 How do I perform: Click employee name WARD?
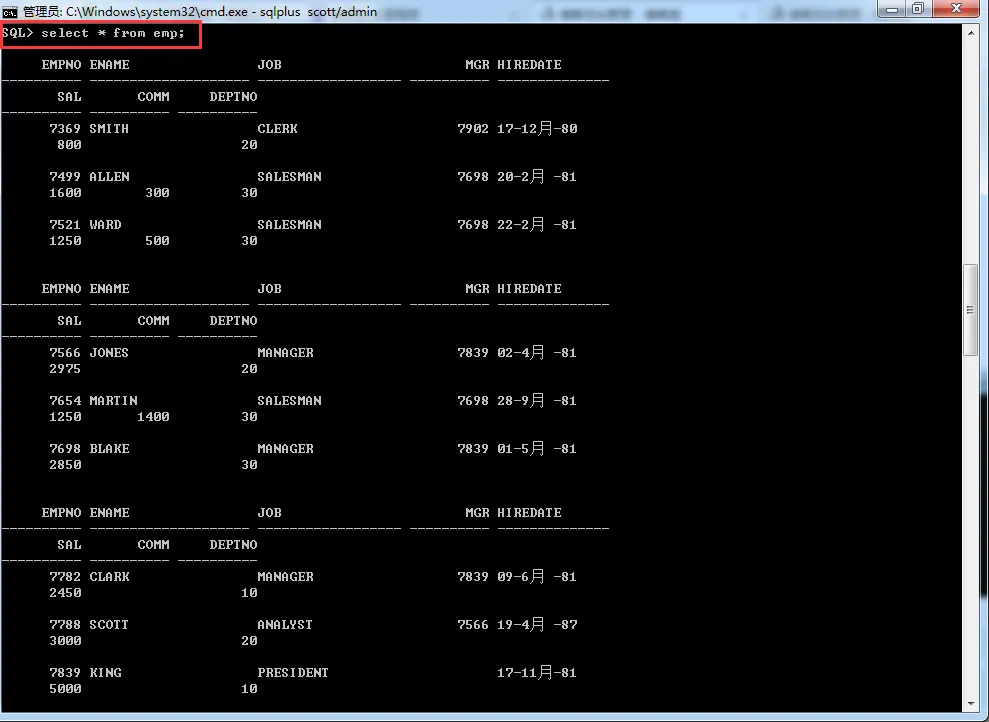(105, 224)
